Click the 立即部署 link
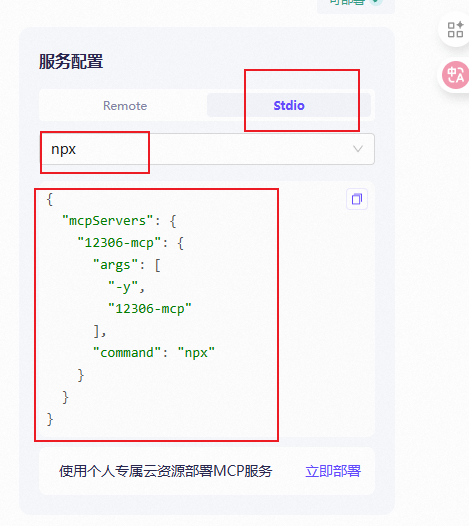Image resolution: width=469 pixels, height=526 pixels. pos(333,471)
